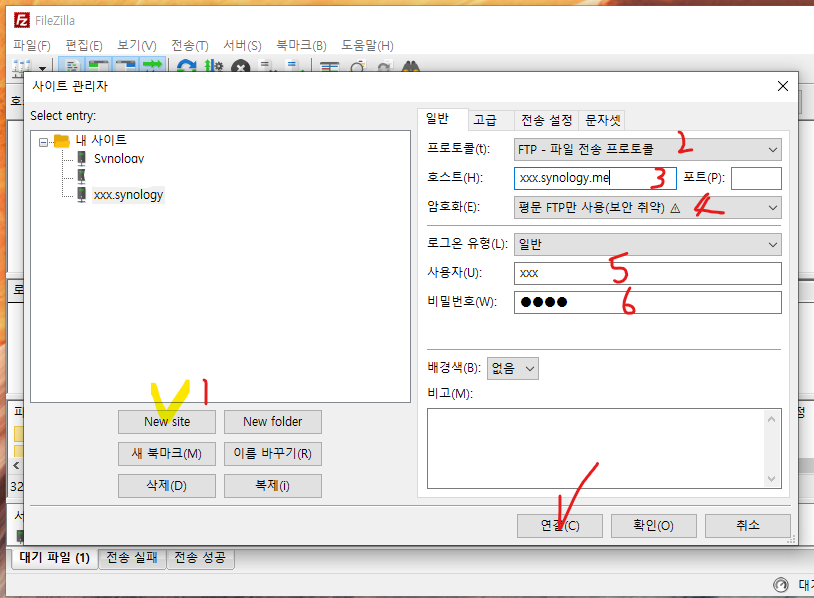Click the 내 사이트 folder icon
The height and width of the screenshot is (598, 814).
[61, 140]
